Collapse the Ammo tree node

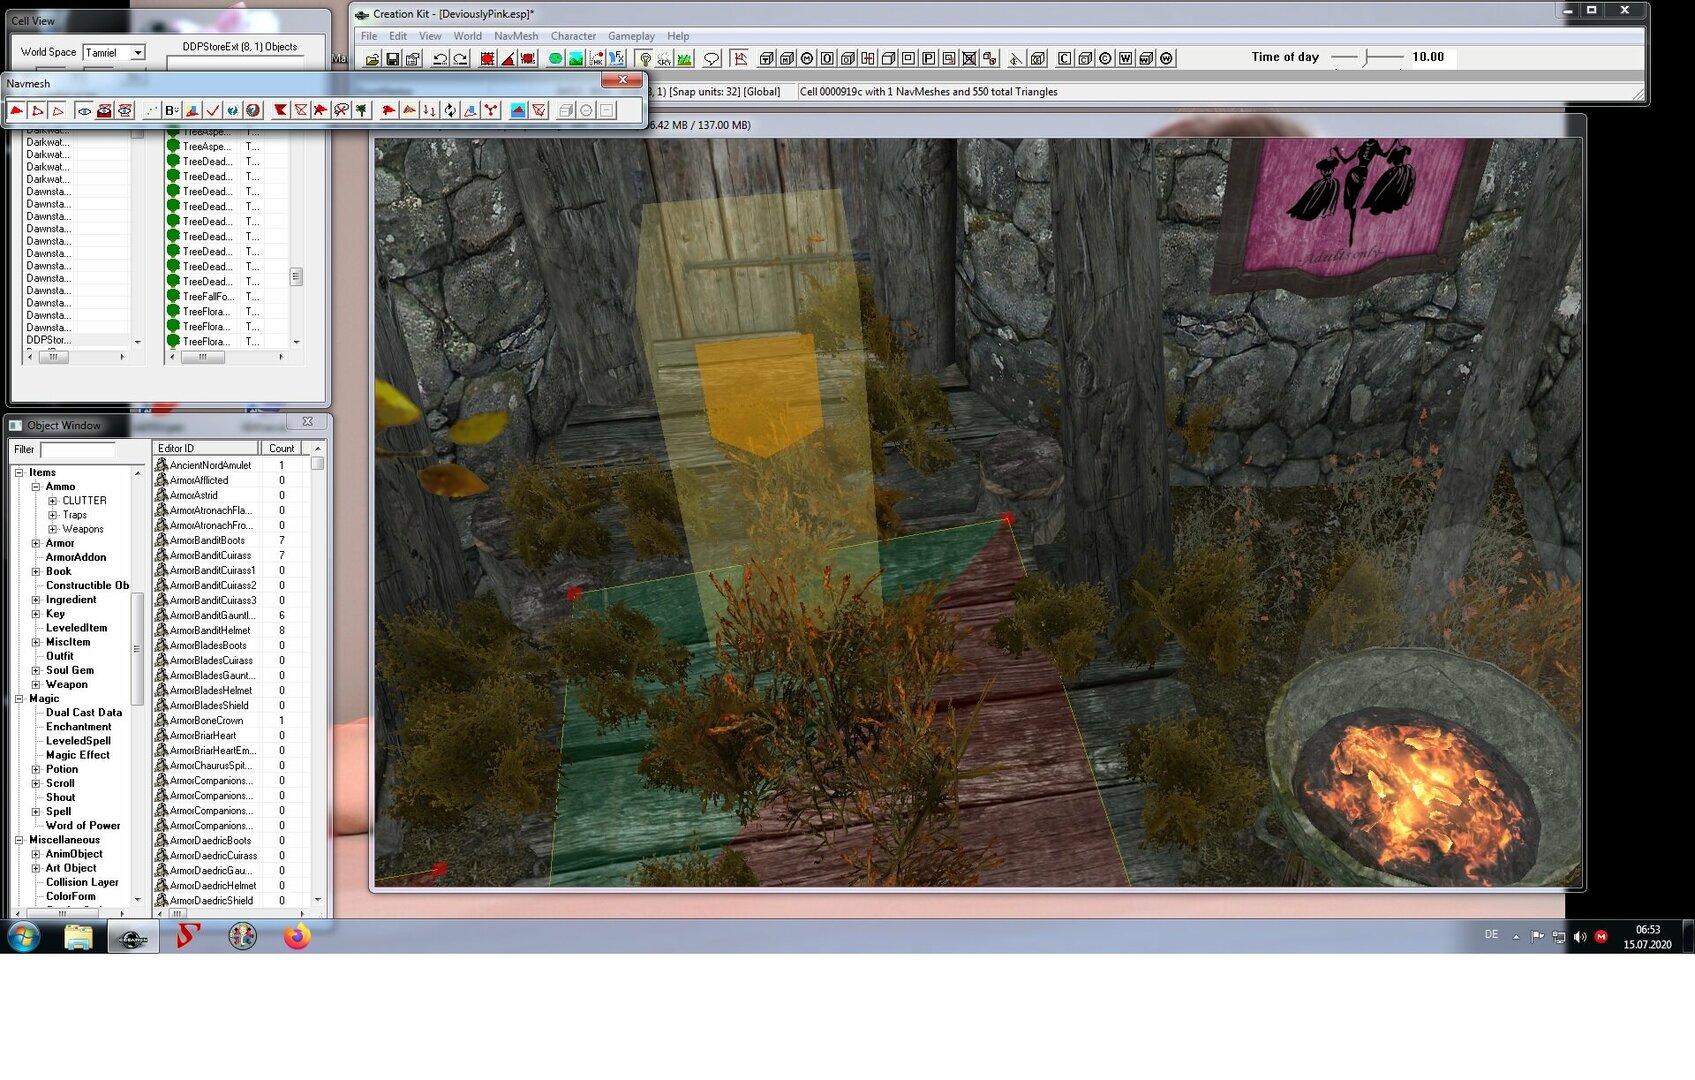pyautogui.click(x=36, y=486)
